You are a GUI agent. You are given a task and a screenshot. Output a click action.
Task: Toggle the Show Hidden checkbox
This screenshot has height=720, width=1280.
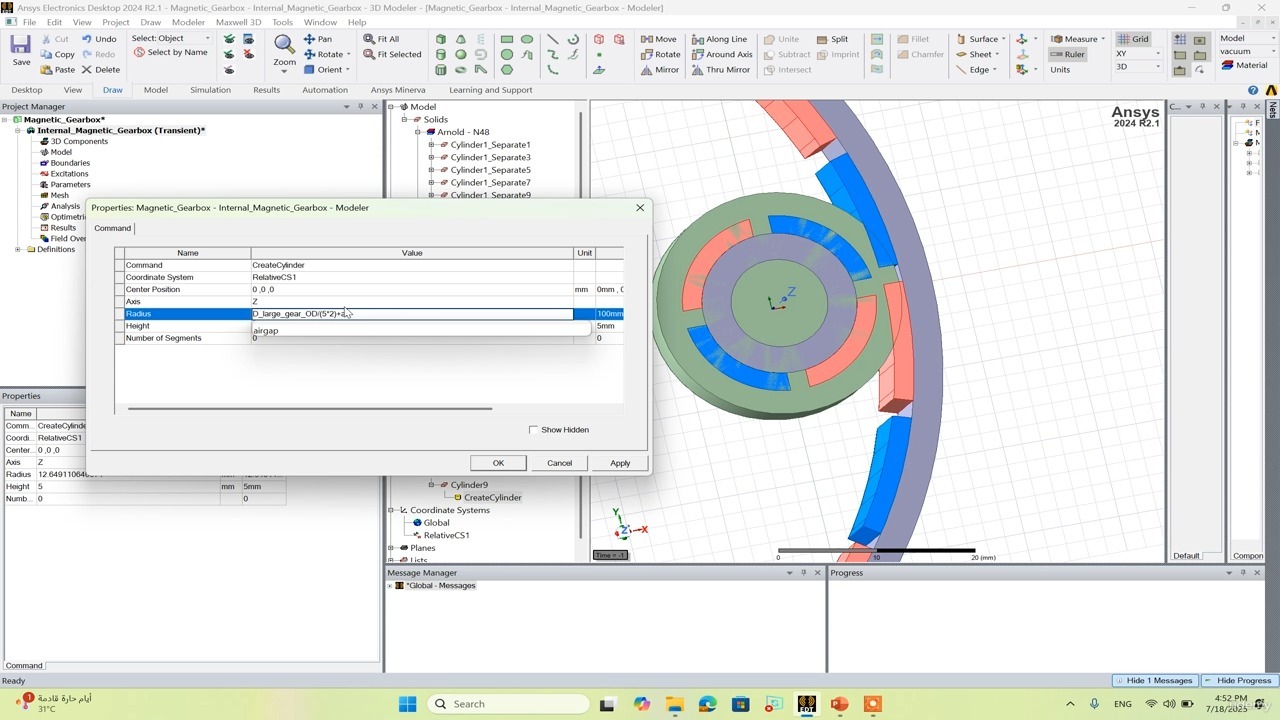[533, 430]
